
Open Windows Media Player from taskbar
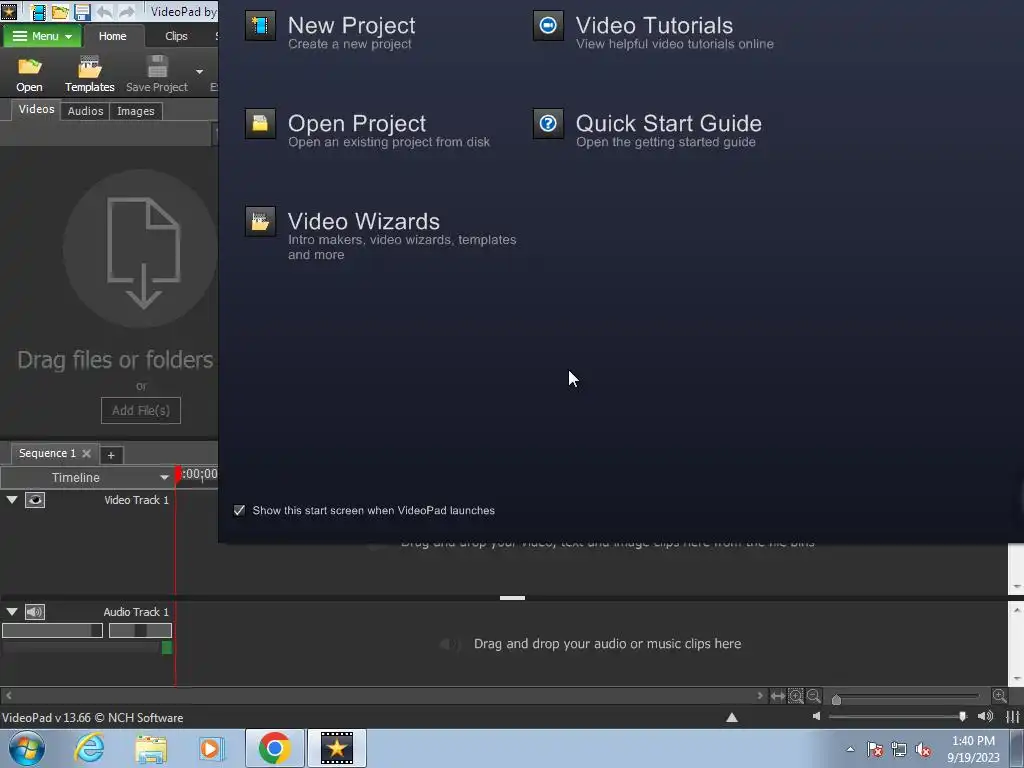pos(211,748)
